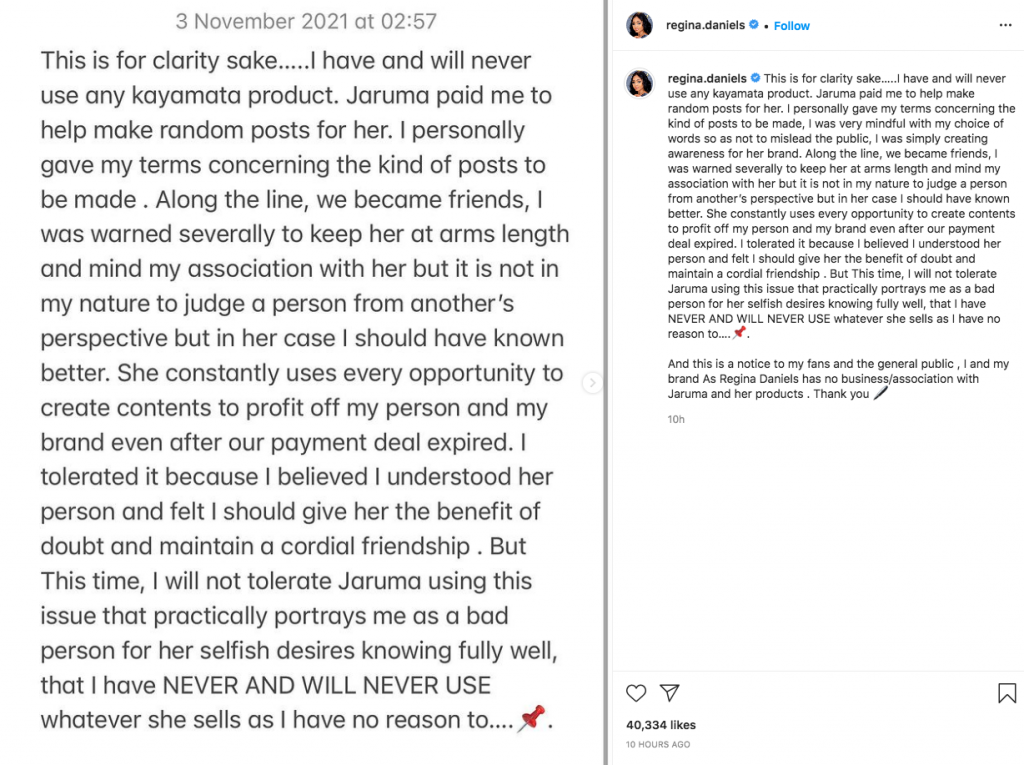This screenshot has width=1024, height=765.
Task: Open the caption's regina.daniels avatar
Action: (639, 83)
